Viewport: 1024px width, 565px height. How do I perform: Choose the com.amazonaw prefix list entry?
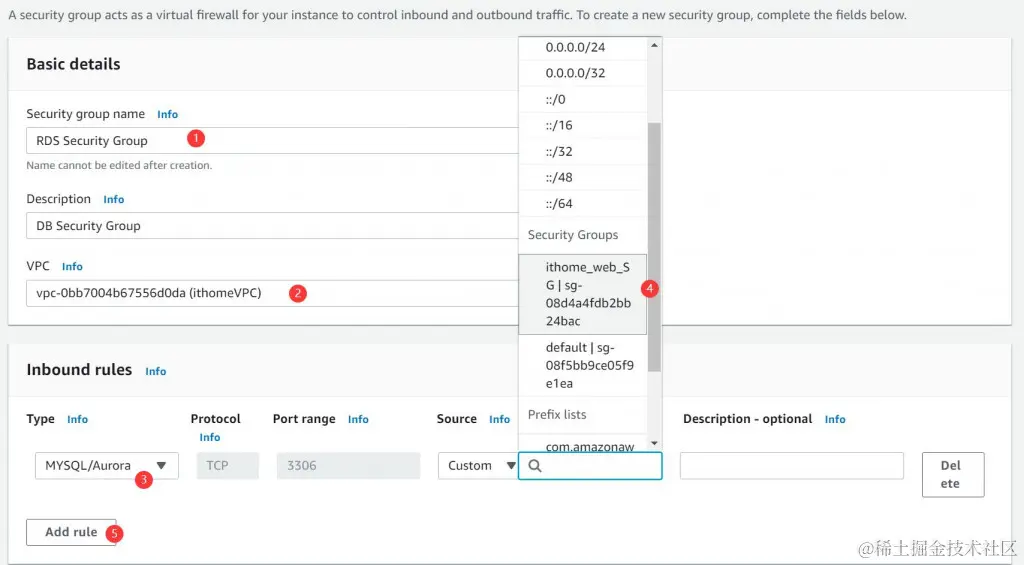[x=583, y=444]
